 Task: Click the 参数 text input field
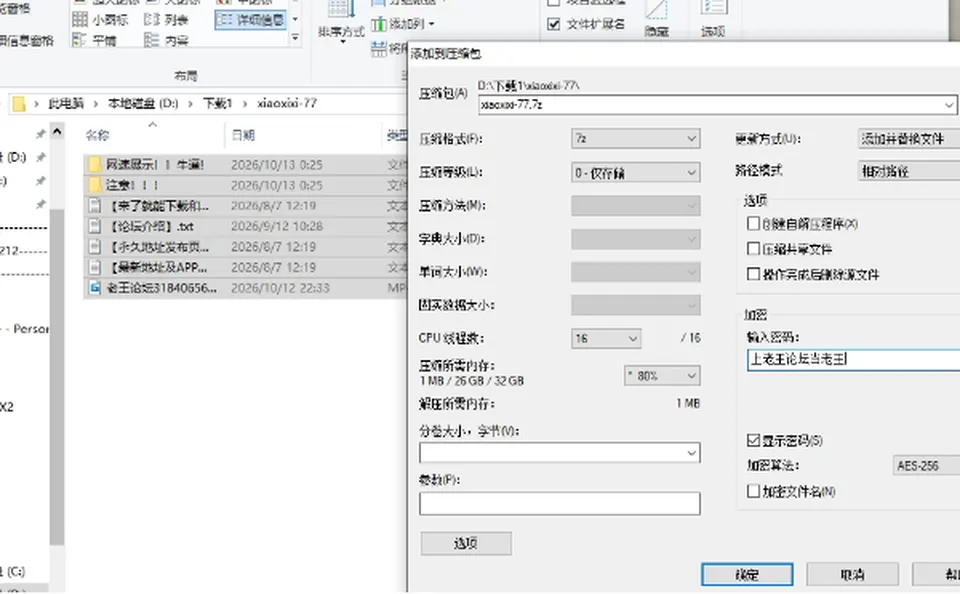click(560, 503)
